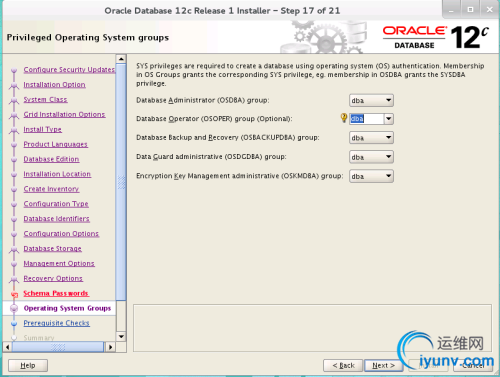
Task: Expand the OSOPER group dropdown arrow
Action: tap(388, 119)
